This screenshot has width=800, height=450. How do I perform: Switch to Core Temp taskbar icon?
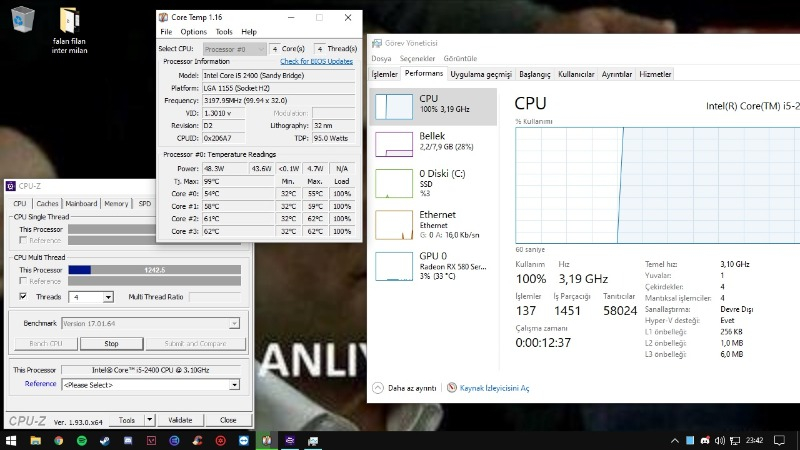[x=267, y=440]
